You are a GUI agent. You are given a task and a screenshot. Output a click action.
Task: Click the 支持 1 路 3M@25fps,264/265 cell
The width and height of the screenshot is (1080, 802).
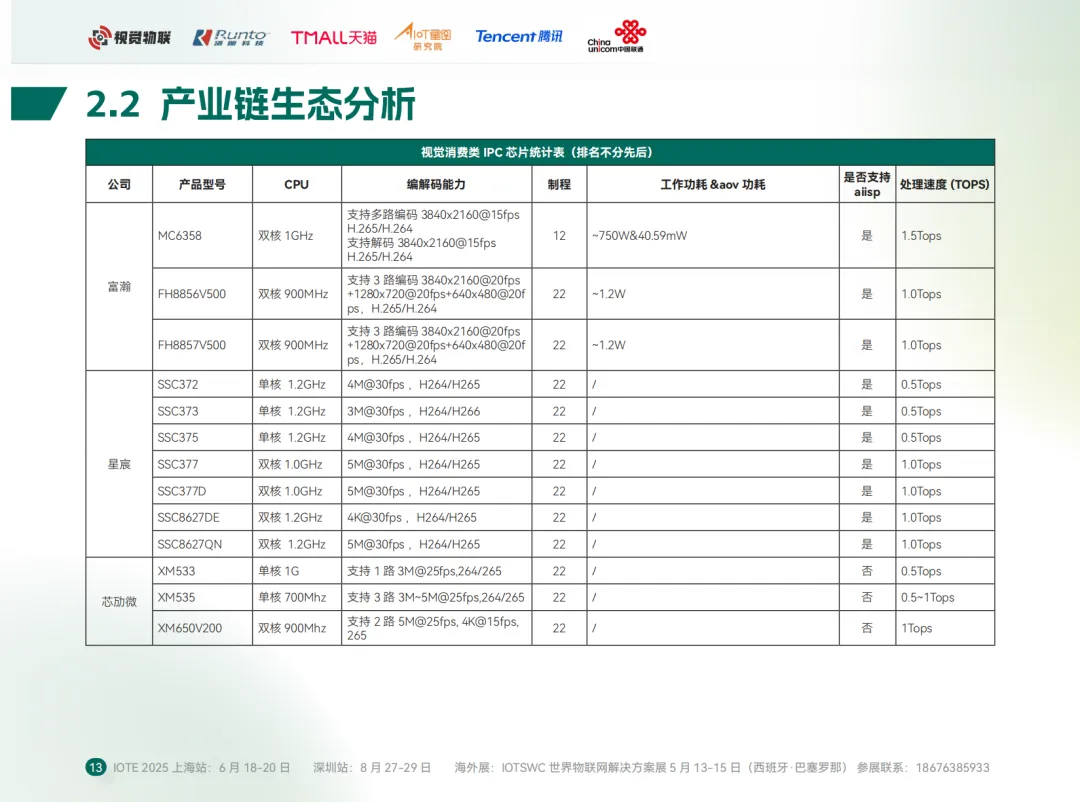point(437,571)
